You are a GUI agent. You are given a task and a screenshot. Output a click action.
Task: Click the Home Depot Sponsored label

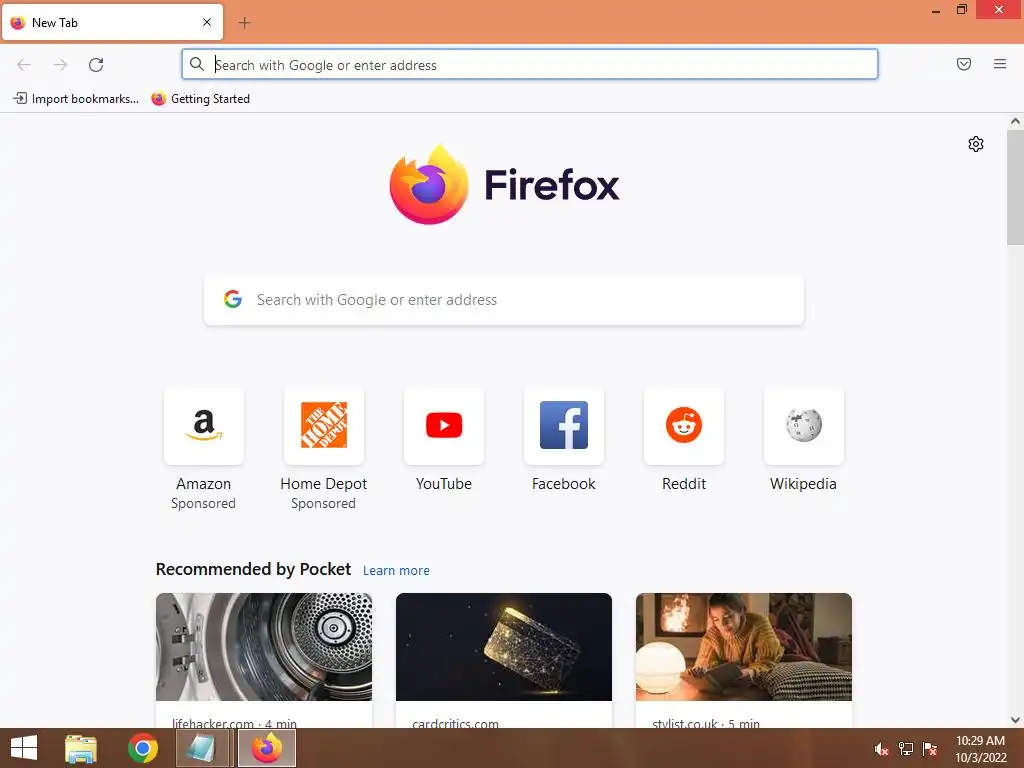pos(323,504)
